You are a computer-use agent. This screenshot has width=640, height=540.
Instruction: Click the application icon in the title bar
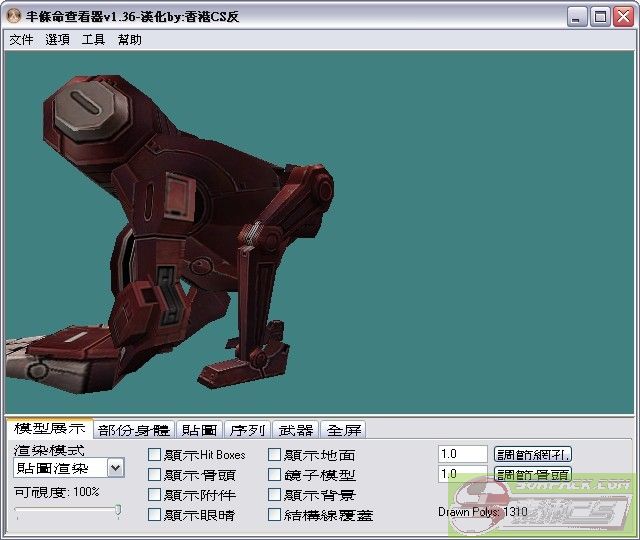(14, 16)
